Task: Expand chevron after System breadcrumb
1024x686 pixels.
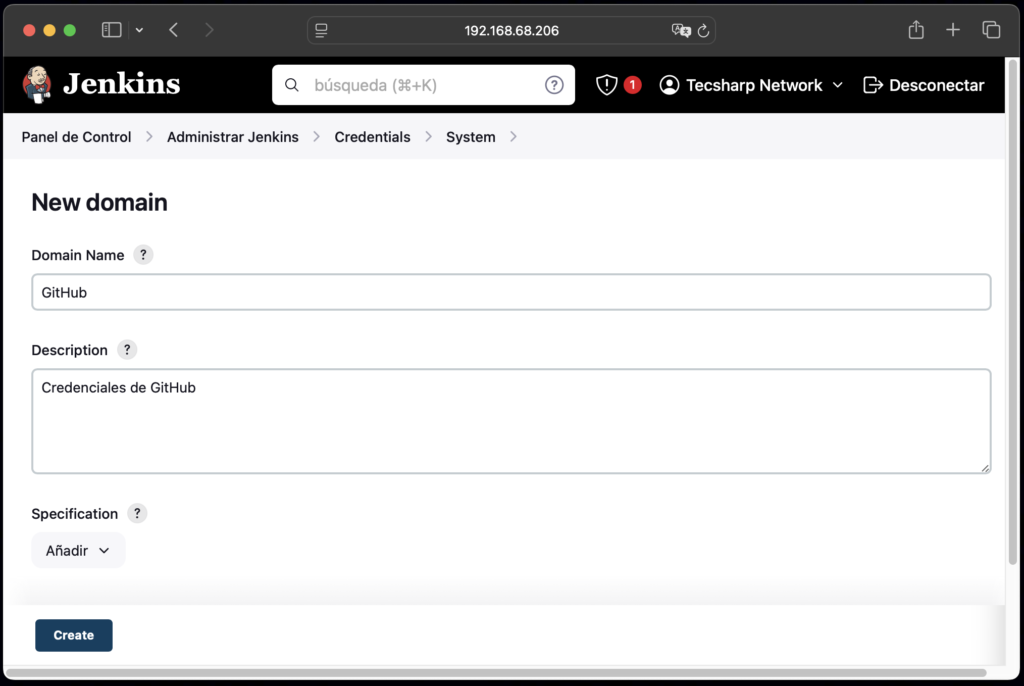Action: click(x=513, y=137)
